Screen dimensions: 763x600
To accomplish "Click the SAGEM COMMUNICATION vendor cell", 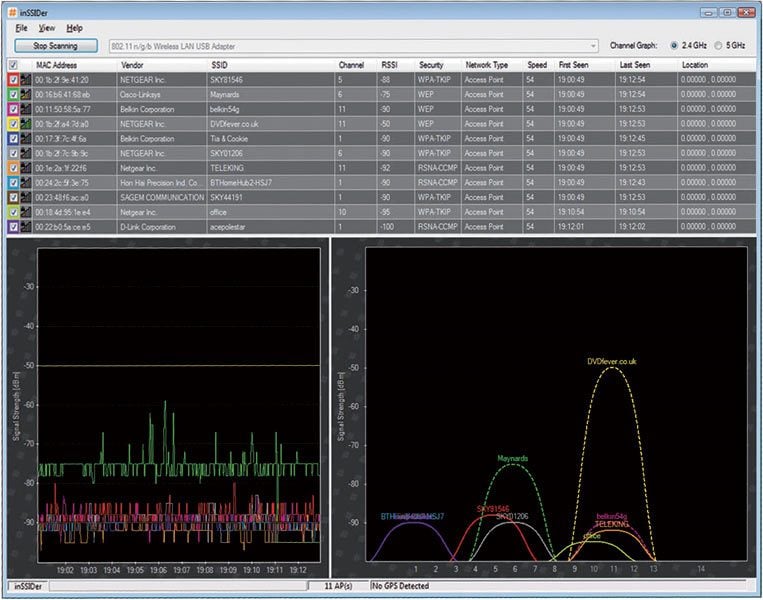I will (162, 198).
